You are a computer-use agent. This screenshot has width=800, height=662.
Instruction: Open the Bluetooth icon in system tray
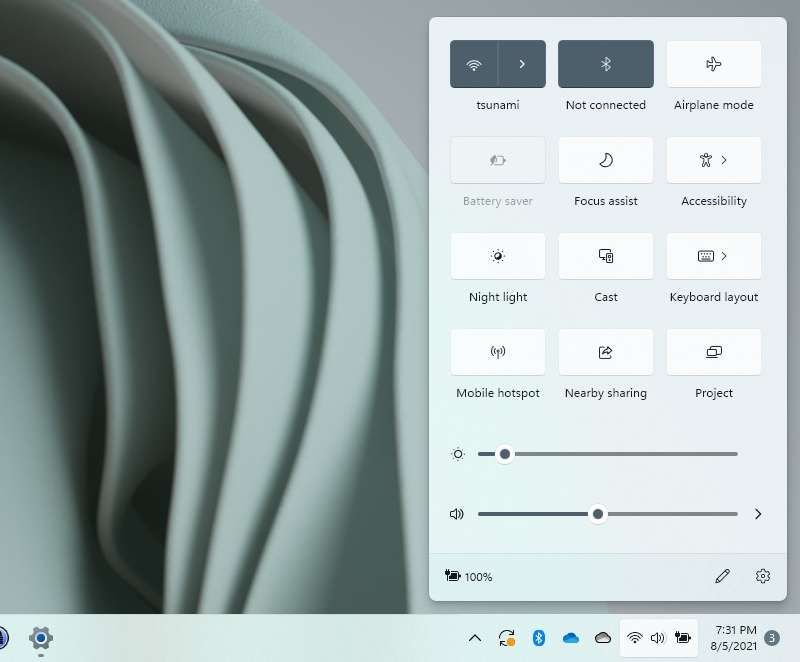click(x=539, y=638)
